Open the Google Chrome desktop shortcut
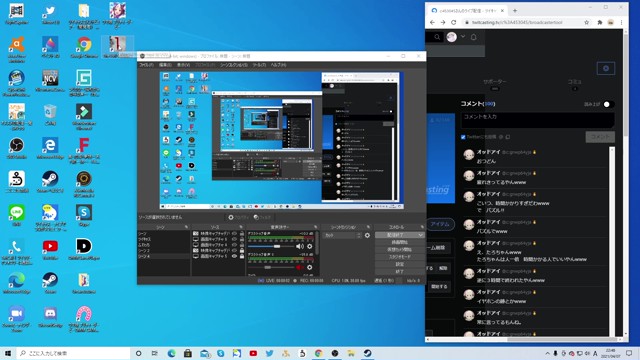The image size is (640, 360). [84, 47]
